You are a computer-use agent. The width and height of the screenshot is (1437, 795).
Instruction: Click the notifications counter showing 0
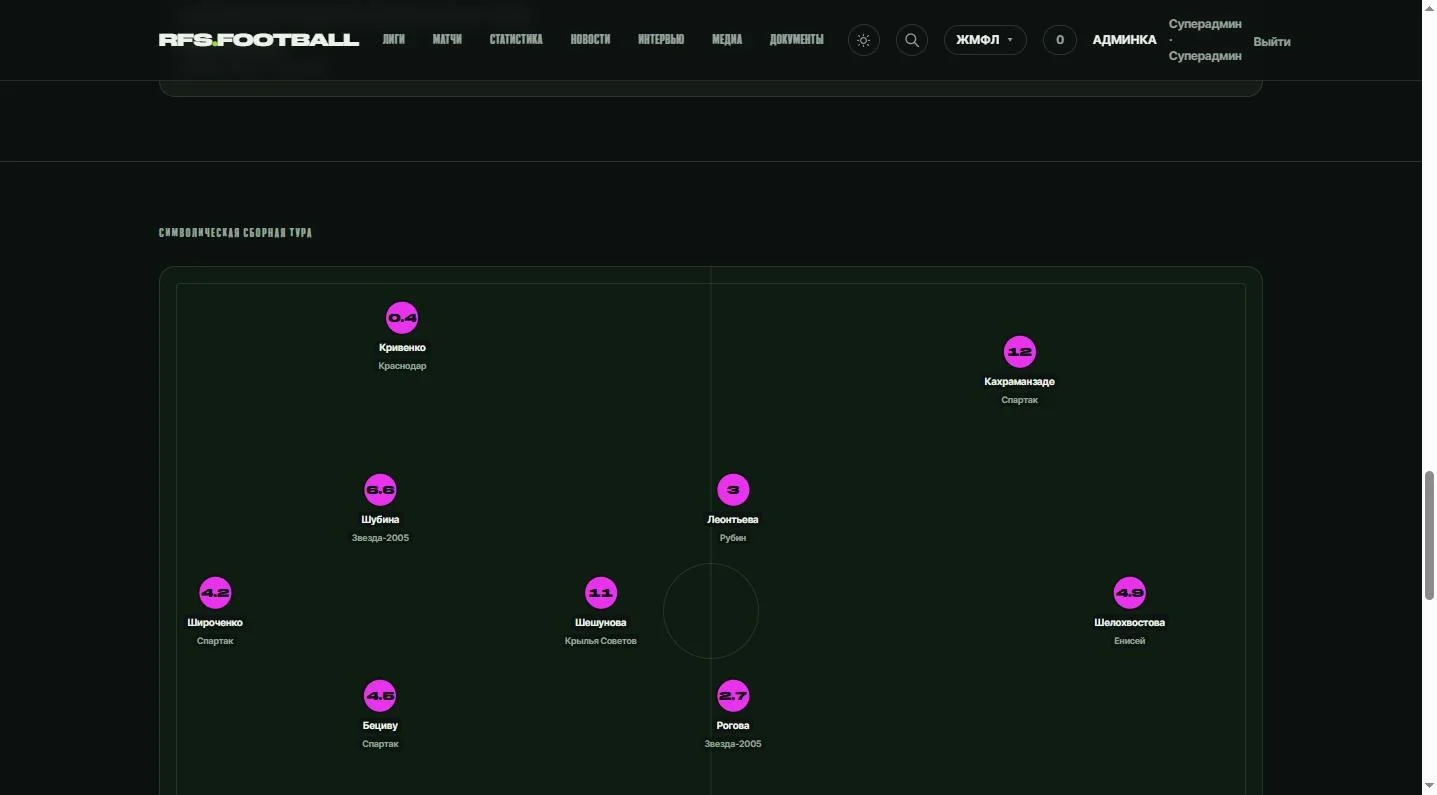pyautogui.click(x=1059, y=40)
